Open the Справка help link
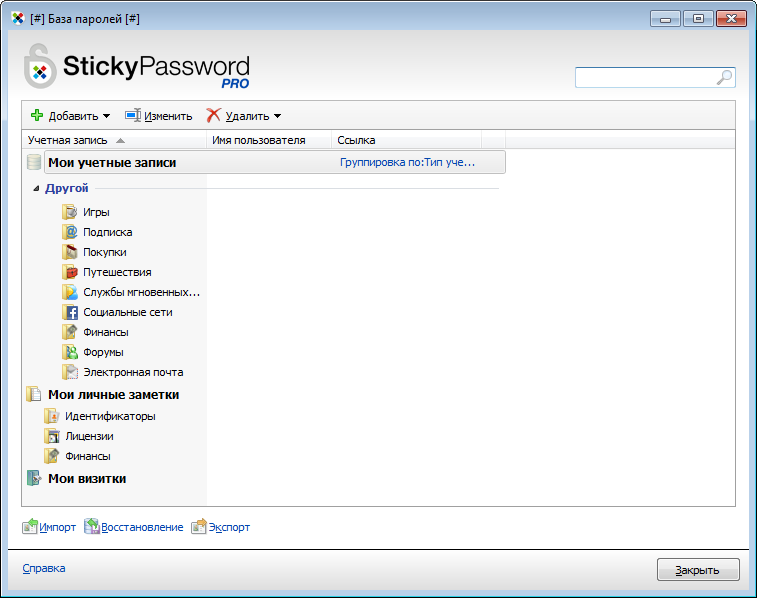757x598 pixels. point(44,568)
